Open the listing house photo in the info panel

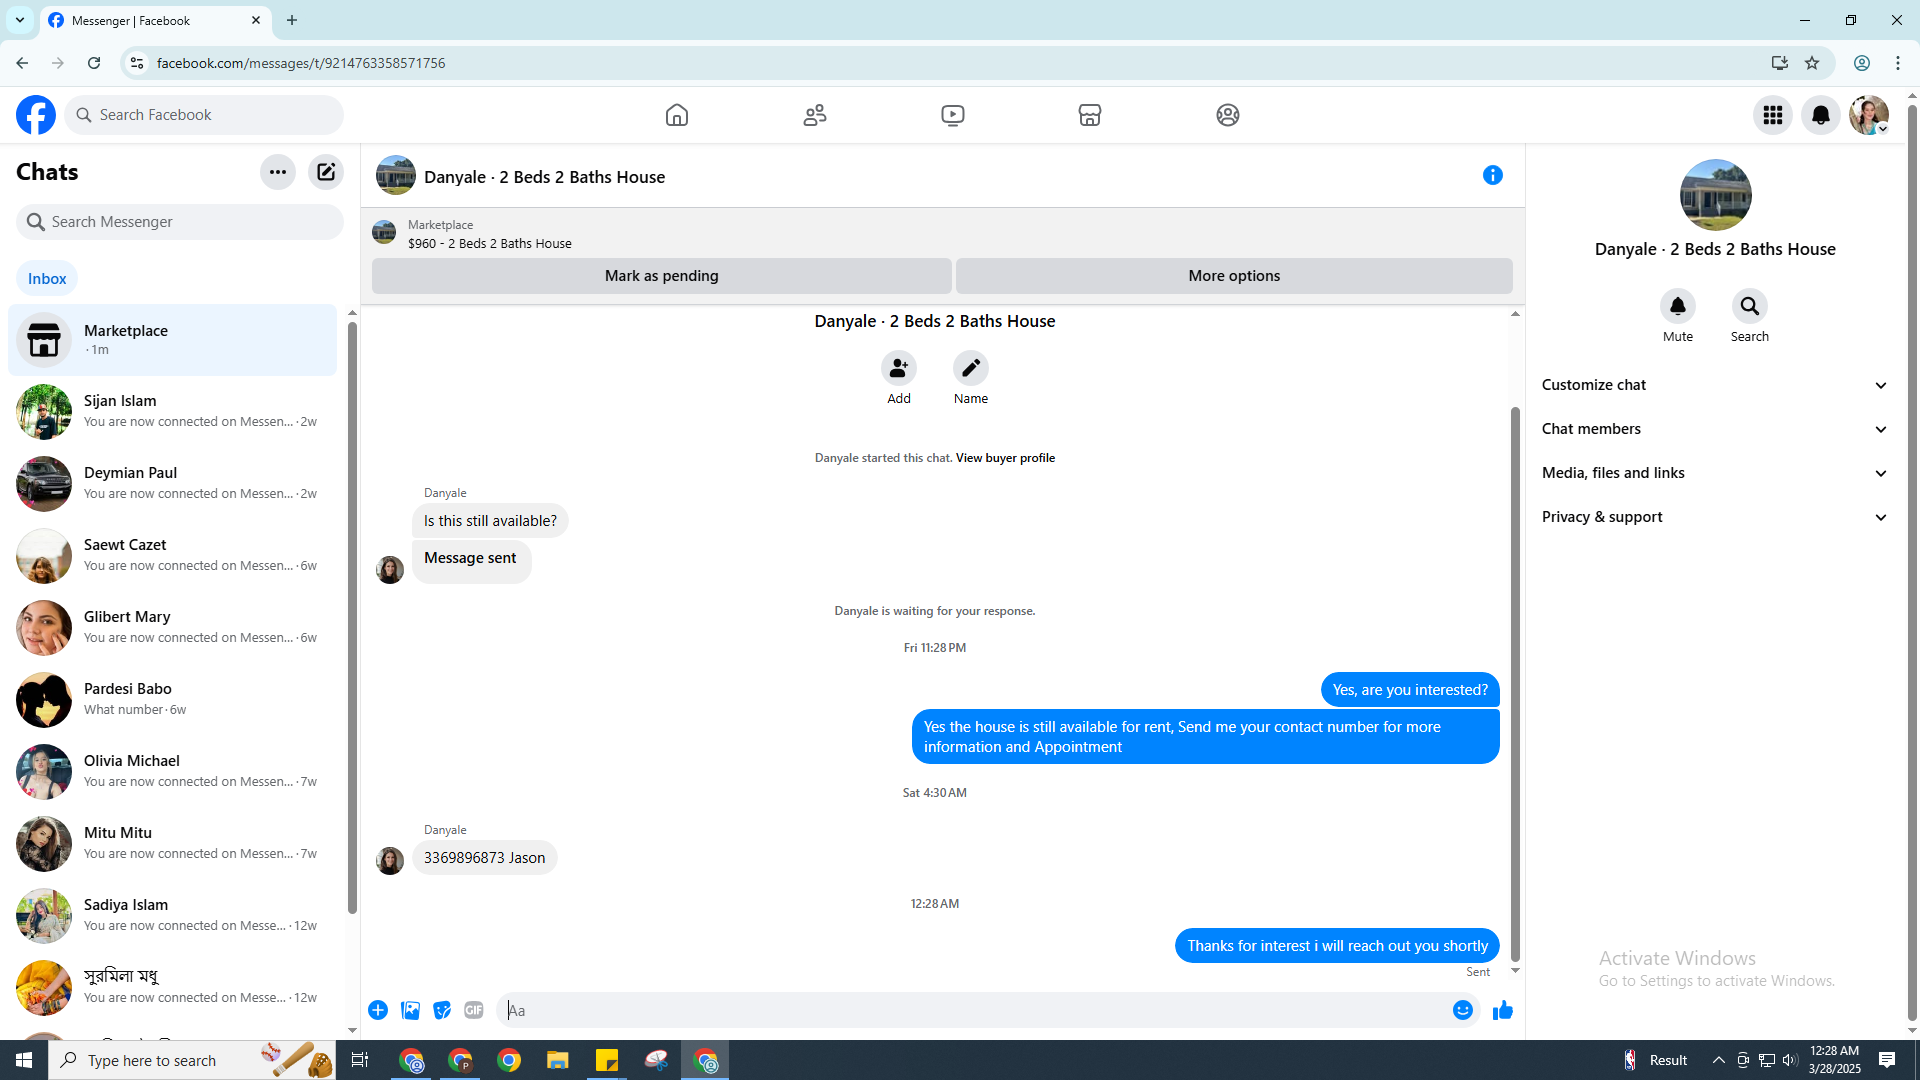pyautogui.click(x=1715, y=195)
